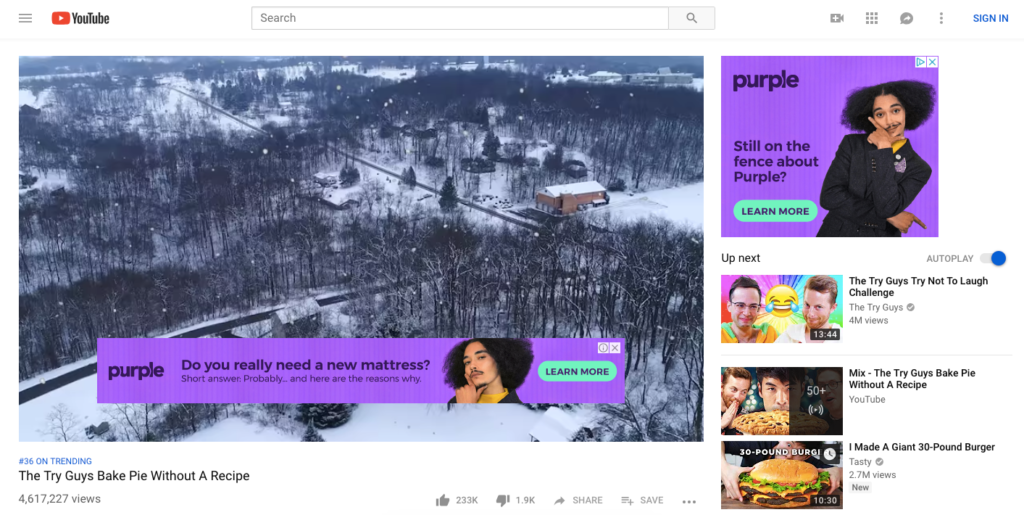Open Try Not To Laugh Challenge title
Image resolution: width=1024 pixels, height=515 pixels.
click(918, 287)
